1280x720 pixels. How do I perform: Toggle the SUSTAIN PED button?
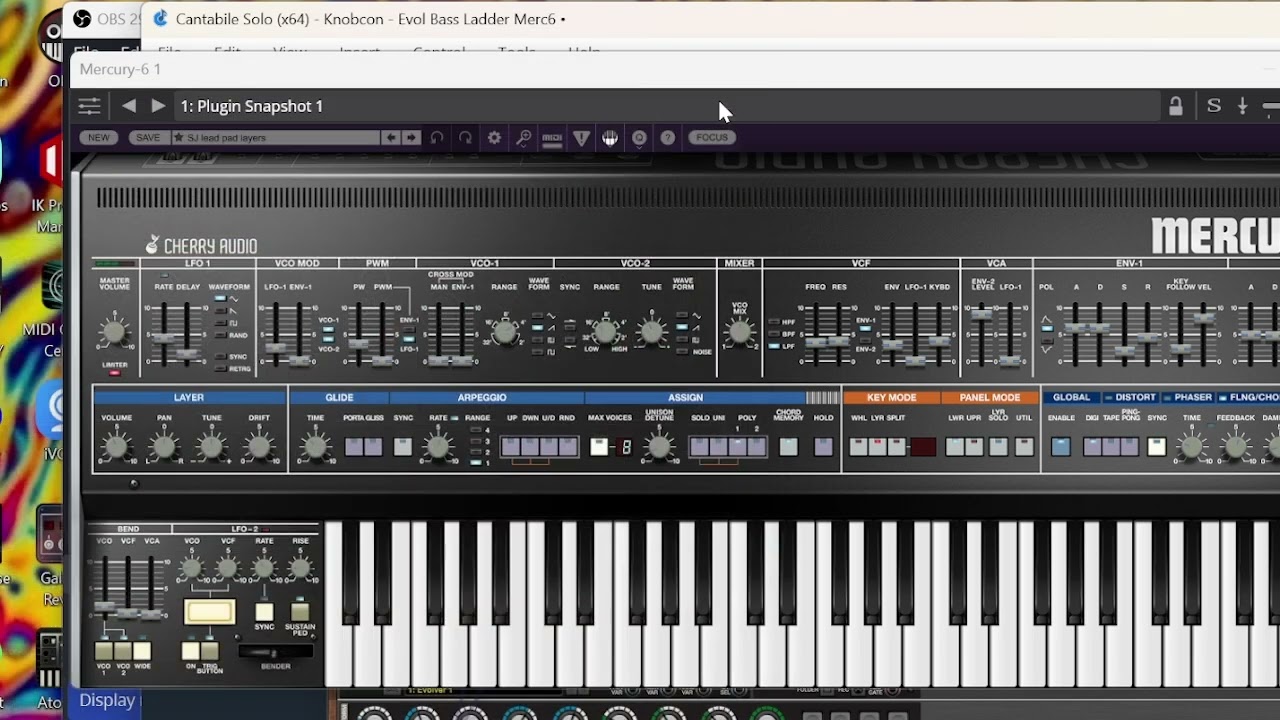pyautogui.click(x=300, y=612)
